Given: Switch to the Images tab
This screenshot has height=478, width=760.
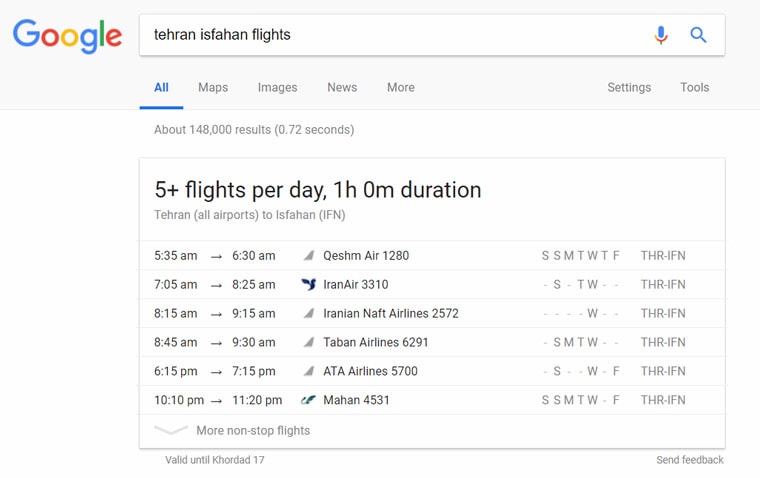Looking at the screenshot, I should point(277,87).
